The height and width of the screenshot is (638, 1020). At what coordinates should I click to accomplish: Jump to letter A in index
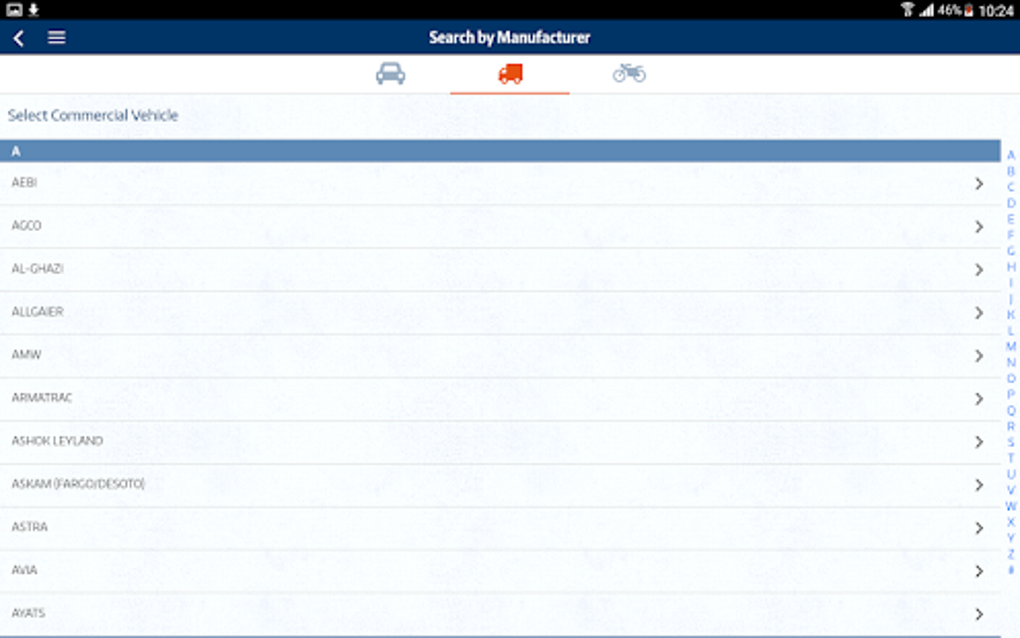pos(1011,155)
